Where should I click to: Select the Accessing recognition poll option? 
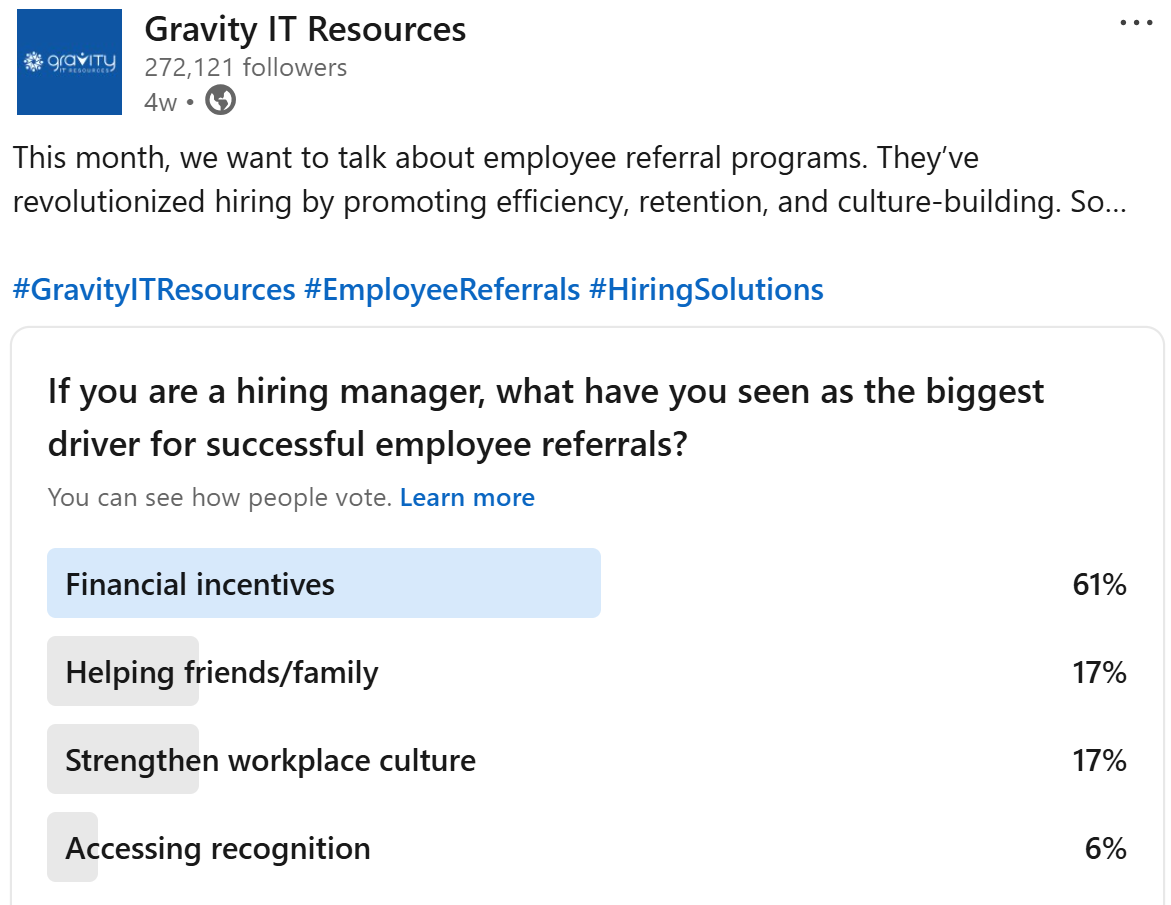[218, 848]
